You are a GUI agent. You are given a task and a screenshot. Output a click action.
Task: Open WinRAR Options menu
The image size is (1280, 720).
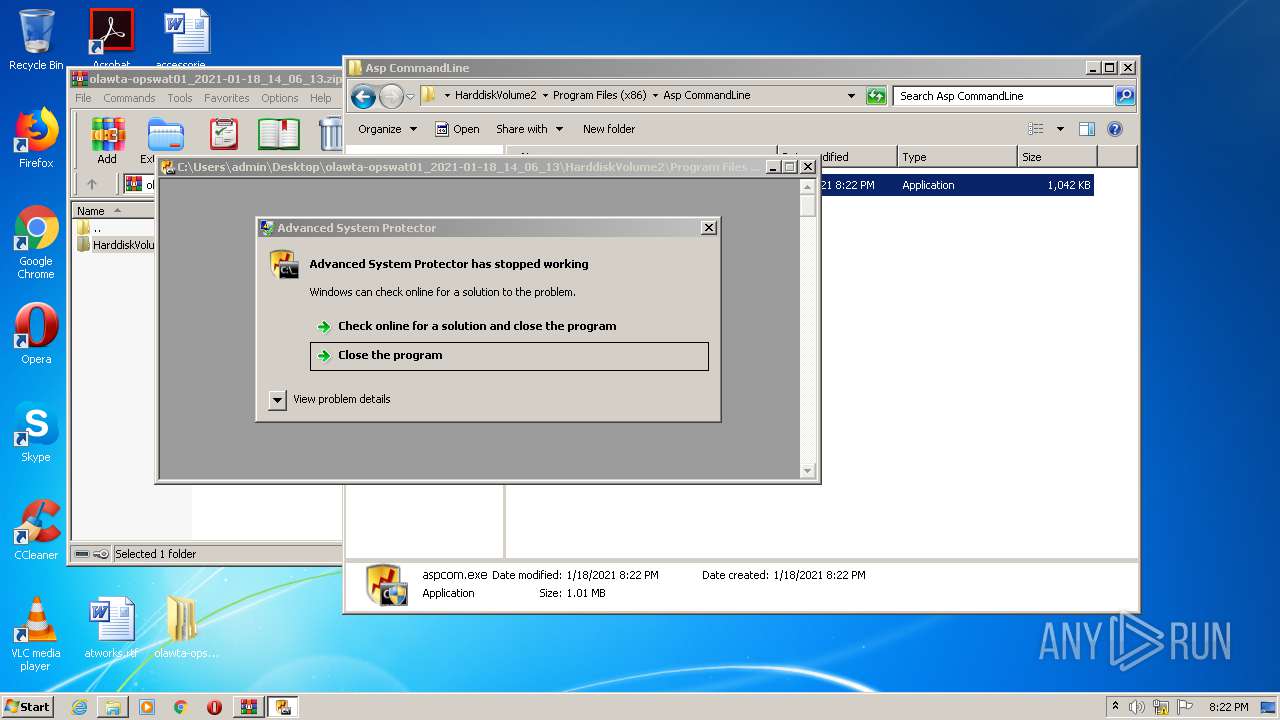(280, 98)
